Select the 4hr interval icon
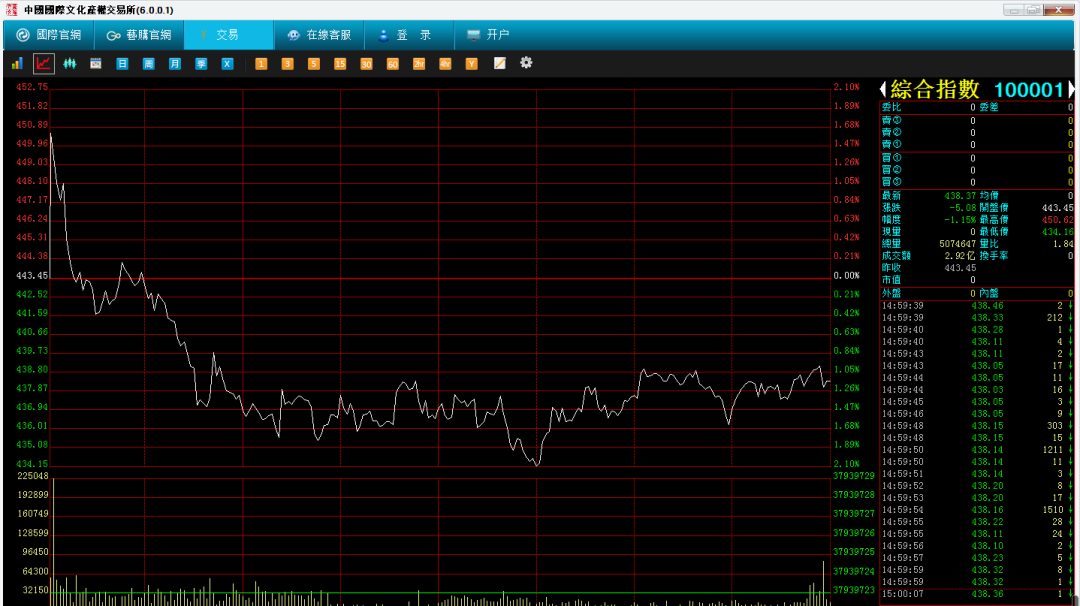The height and width of the screenshot is (606, 1080). pos(445,63)
